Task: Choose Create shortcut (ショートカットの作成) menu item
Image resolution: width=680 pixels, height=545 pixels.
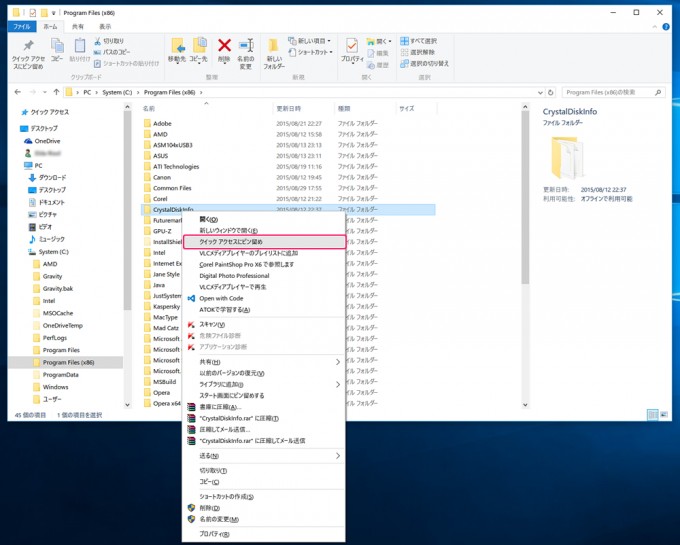Action: [263, 496]
